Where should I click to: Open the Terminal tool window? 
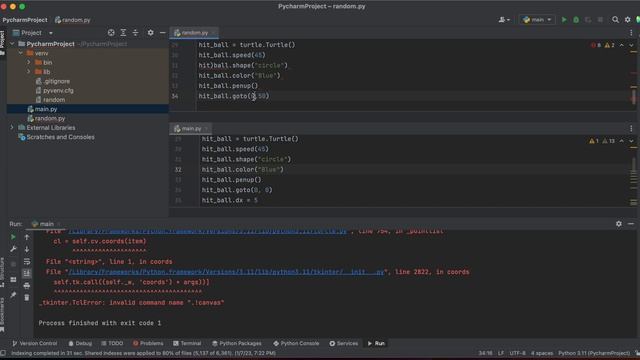point(187,343)
